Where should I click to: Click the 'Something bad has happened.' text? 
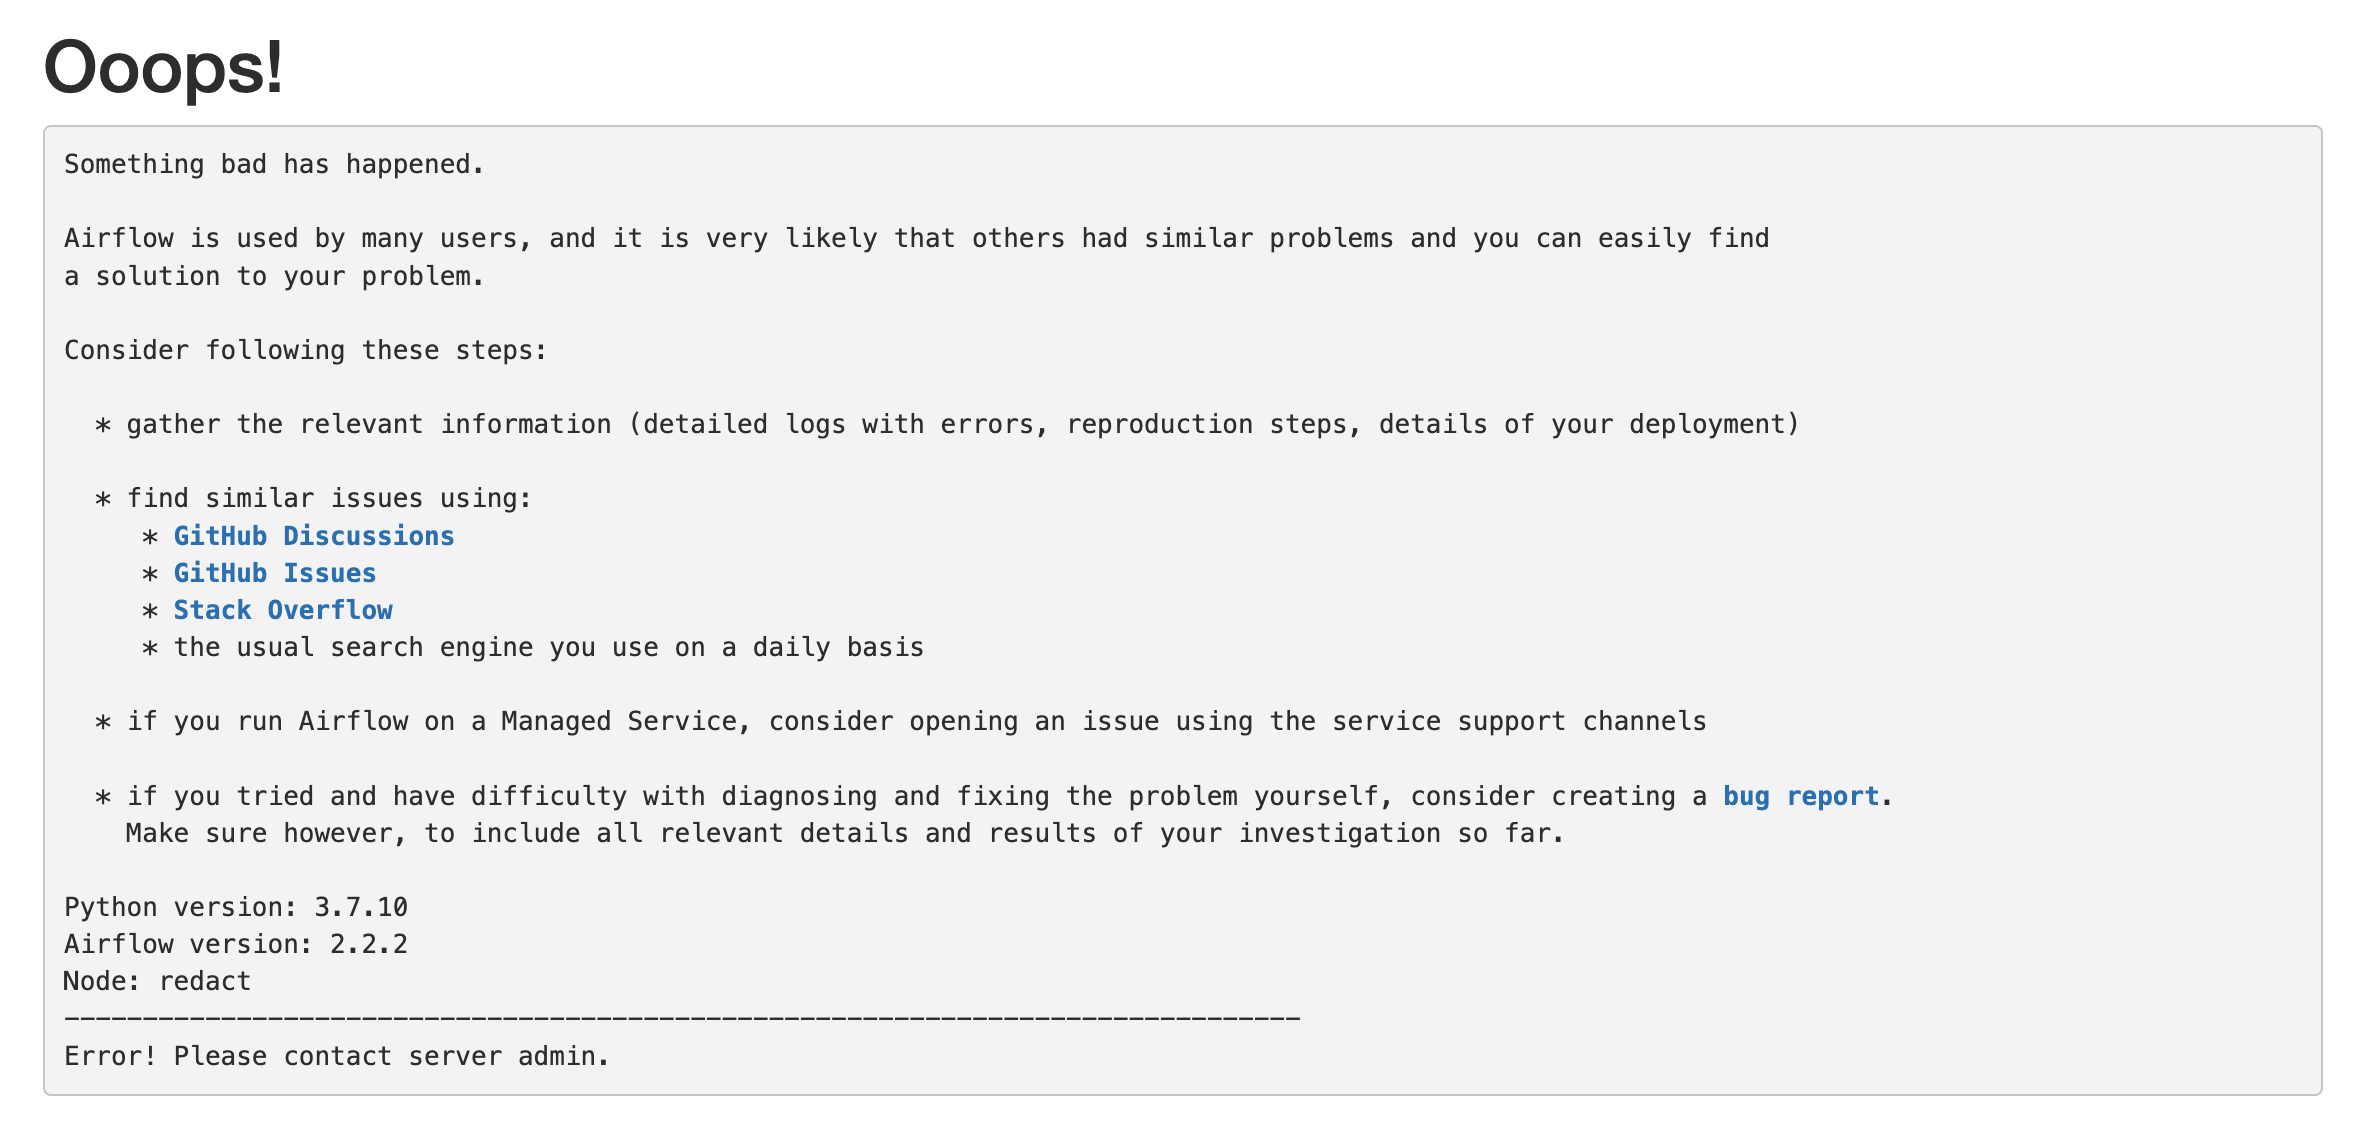point(274,164)
